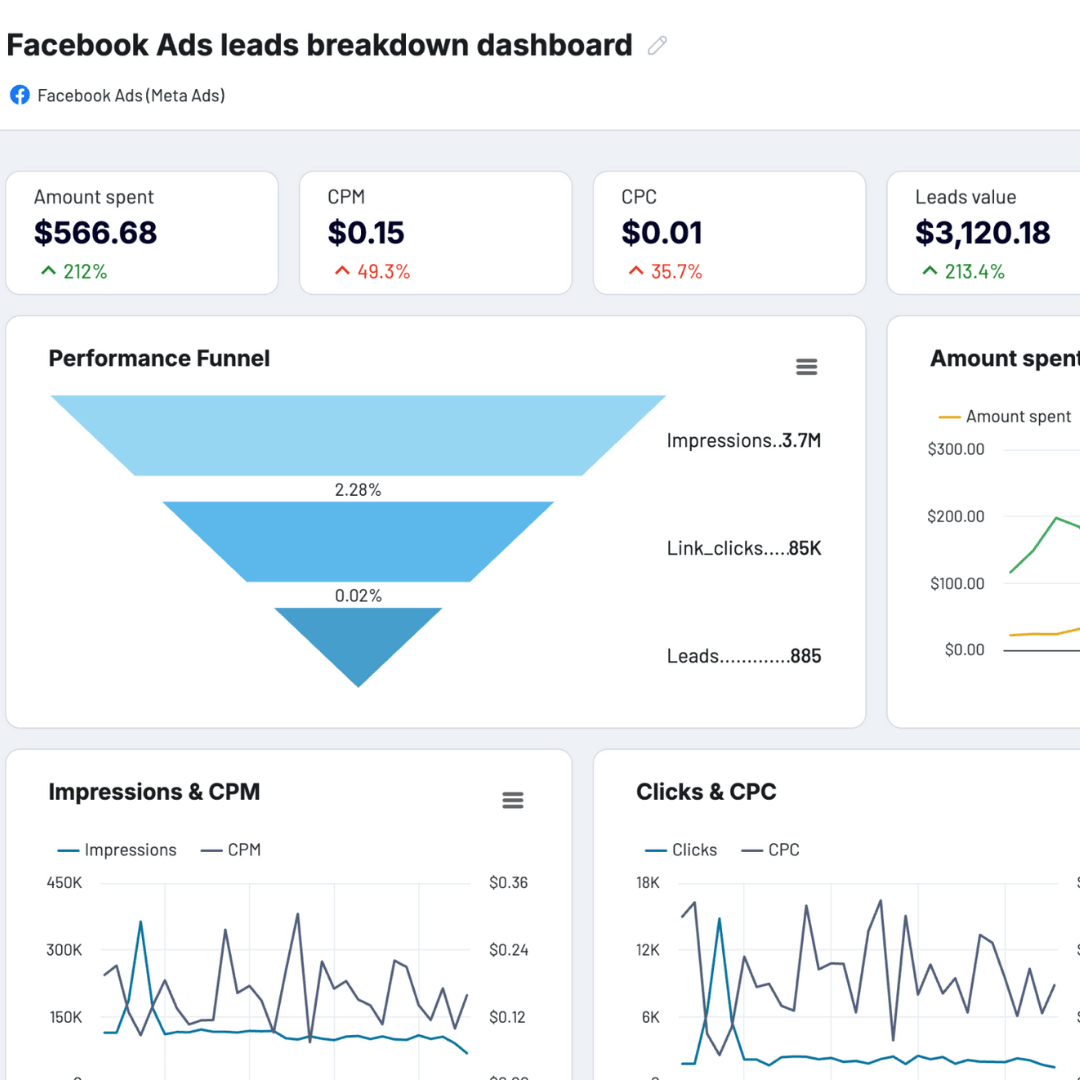Click the pencil icon to rename the dashboard
The image size is (1080, 1080).
pyautogui.click(x=657, y=45)
